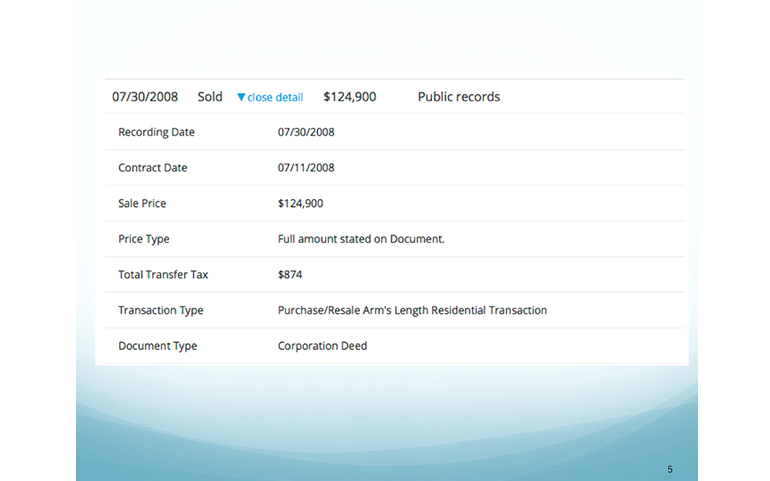Select the Recording Date label
The height and width of the screenshot is (481, 770).
(x=156, y=132)
